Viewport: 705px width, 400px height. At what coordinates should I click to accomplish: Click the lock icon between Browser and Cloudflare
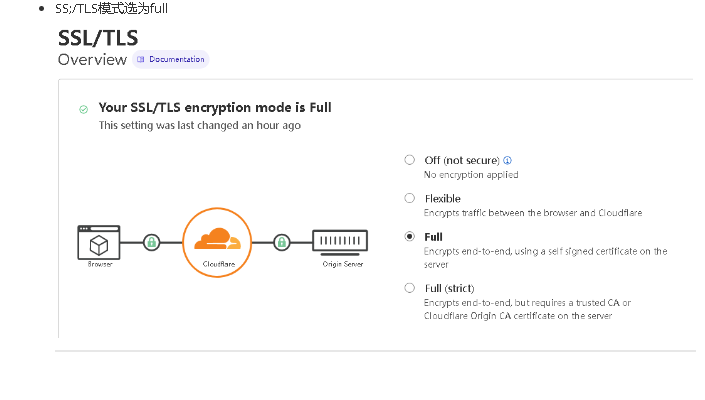click(151, 241)
